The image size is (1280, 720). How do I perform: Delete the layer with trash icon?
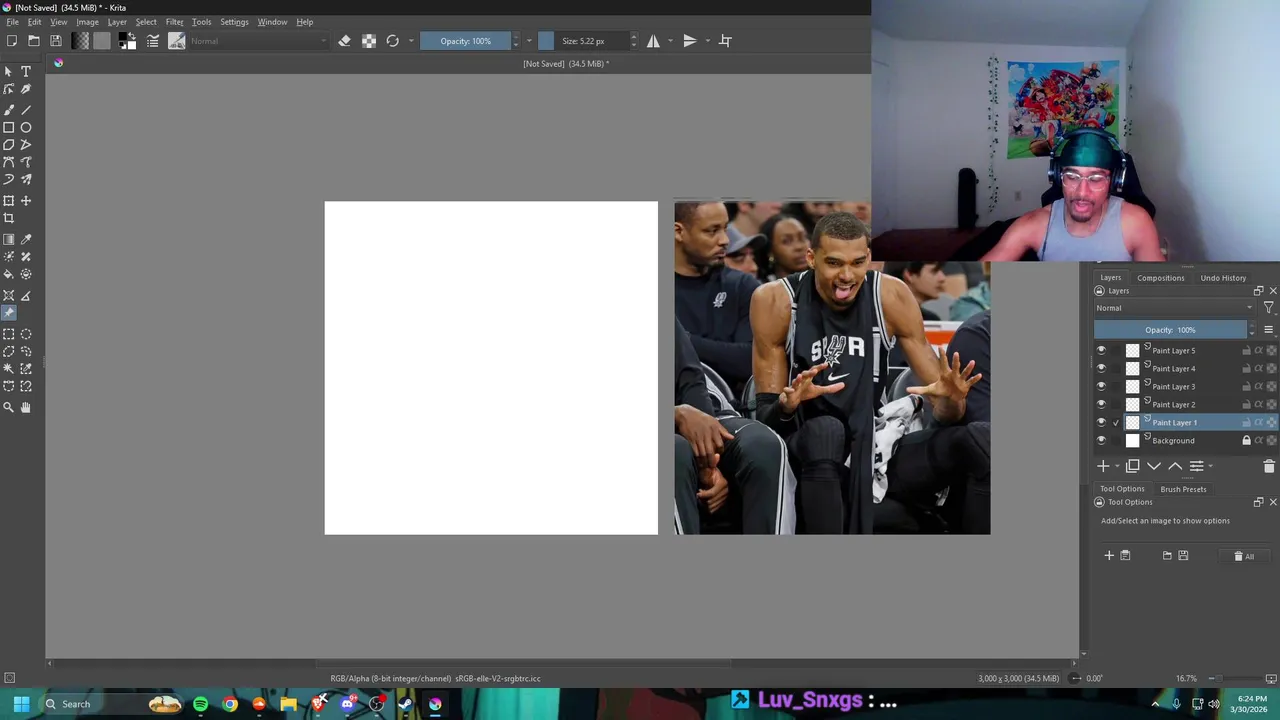(x=1269, y=466)
